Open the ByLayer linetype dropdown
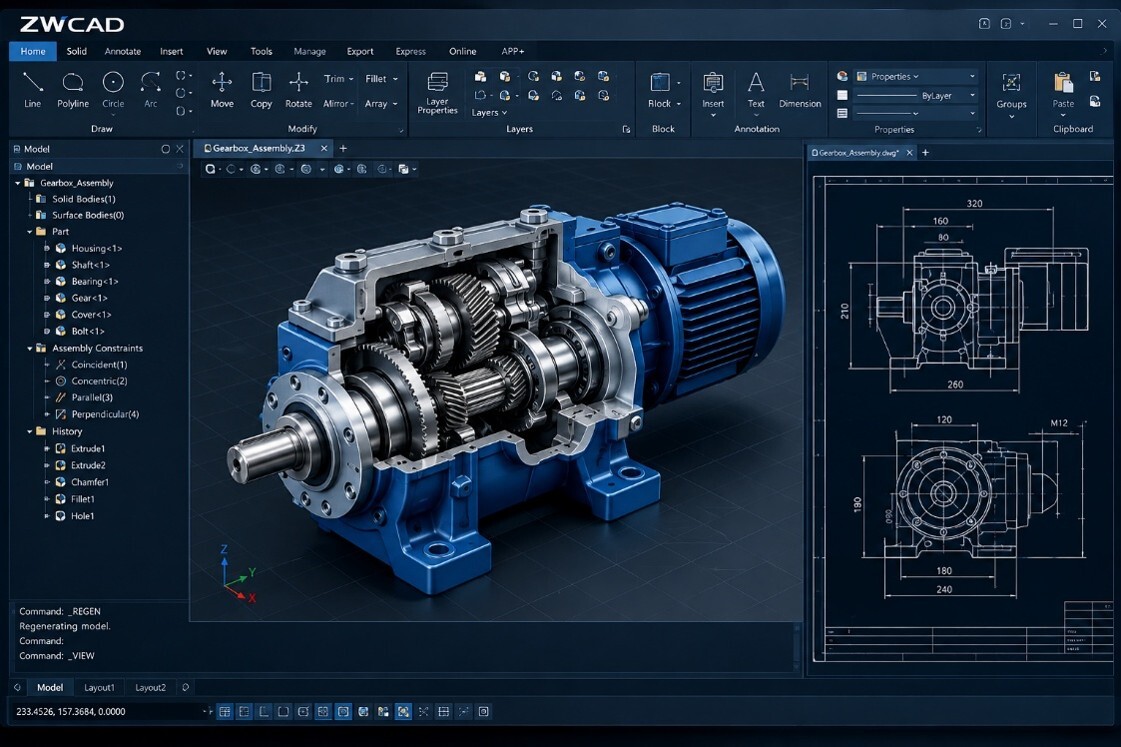1121x747 pixels. (x=916, y=95)
